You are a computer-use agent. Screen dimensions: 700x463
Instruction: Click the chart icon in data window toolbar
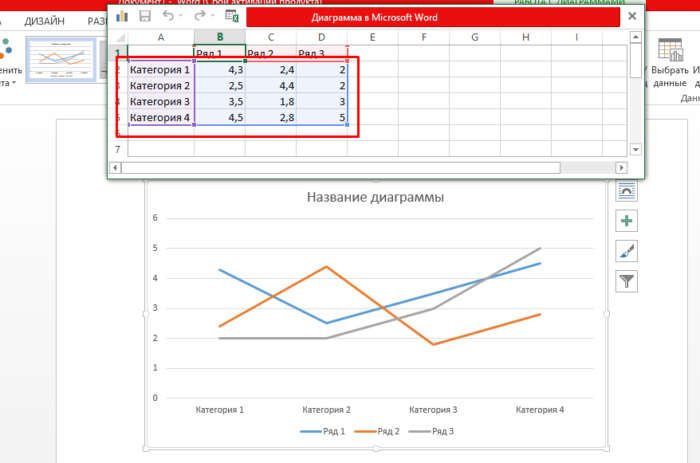click(x=122, y=17)
